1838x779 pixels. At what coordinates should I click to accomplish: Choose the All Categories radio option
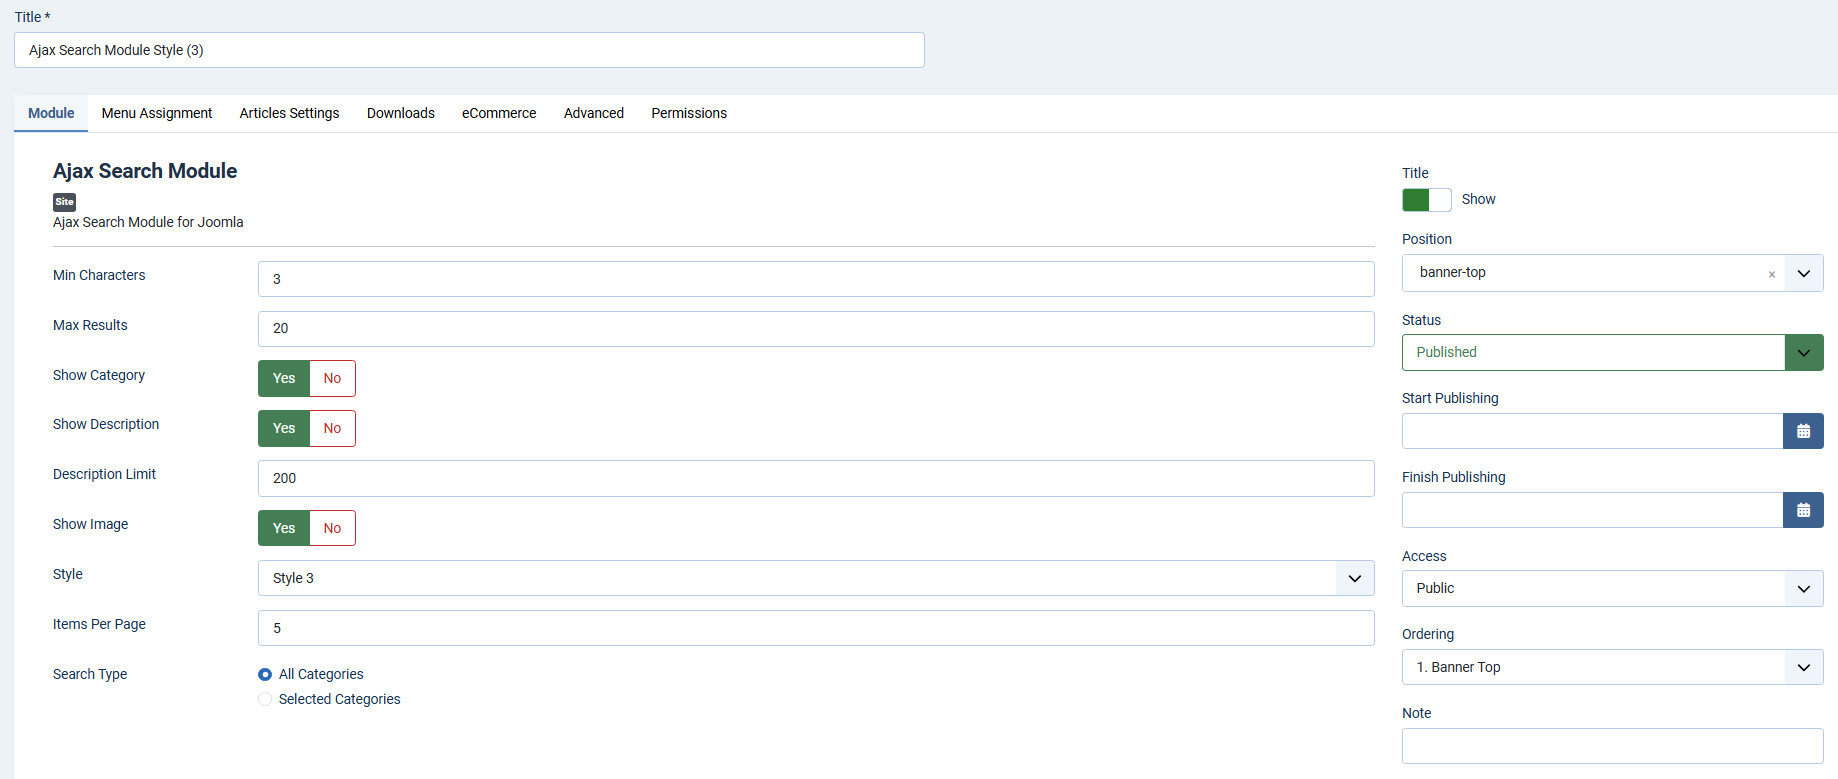(x=265, y=675)
